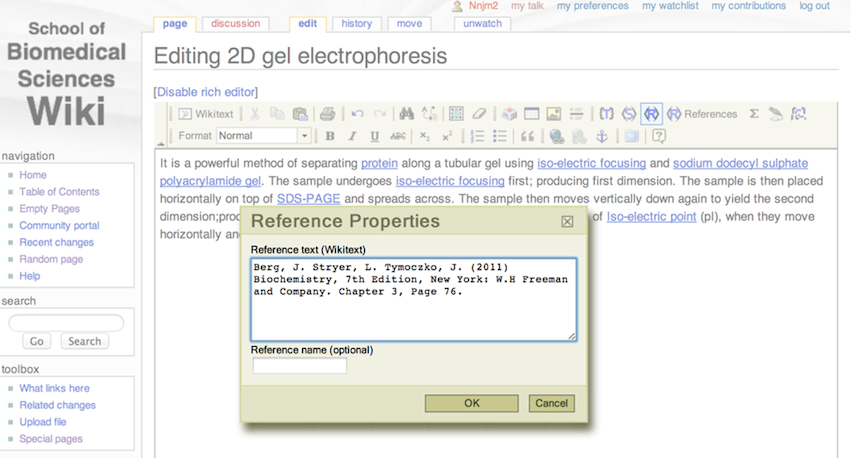The width and height of the screenshot is (850, 458).
Task: Open the Find binoculars tool
Action: pos(406,114)
